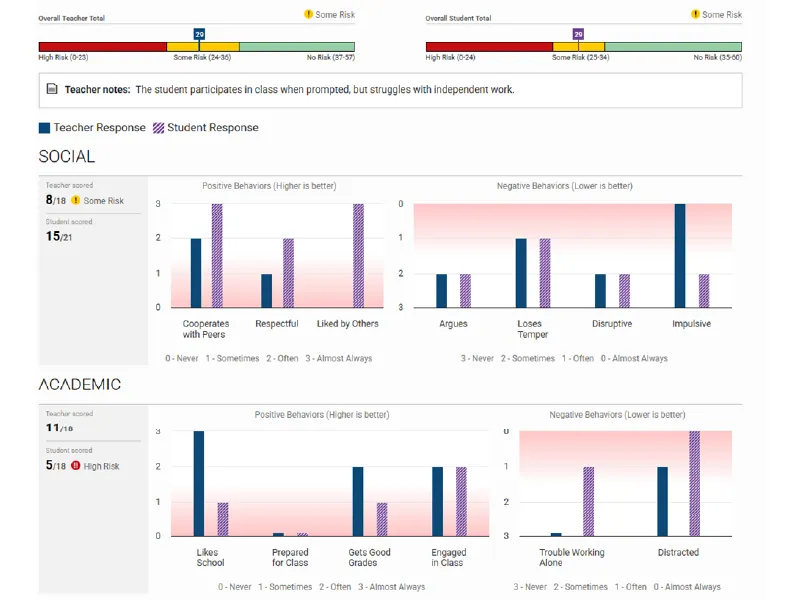Click the student striped bar for Impulsive
Viewport: 800px width, 600px height.
coord(704,291)
